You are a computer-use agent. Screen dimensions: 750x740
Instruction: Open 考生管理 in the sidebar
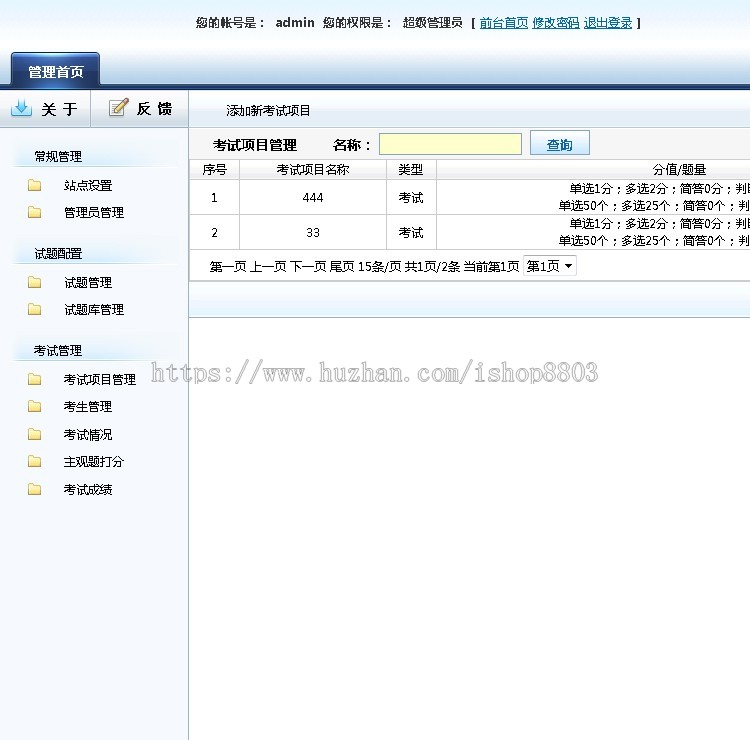pyautogui.click(x=88, y=407)
